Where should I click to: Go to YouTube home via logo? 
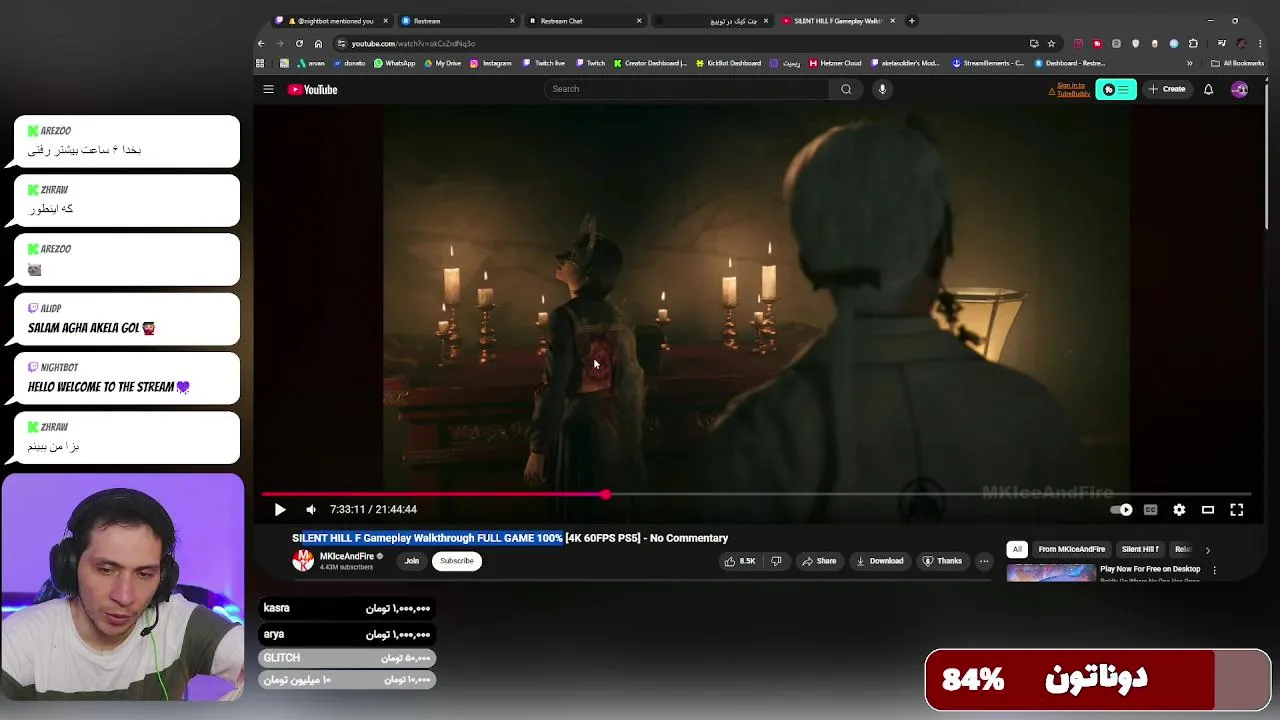312,90
